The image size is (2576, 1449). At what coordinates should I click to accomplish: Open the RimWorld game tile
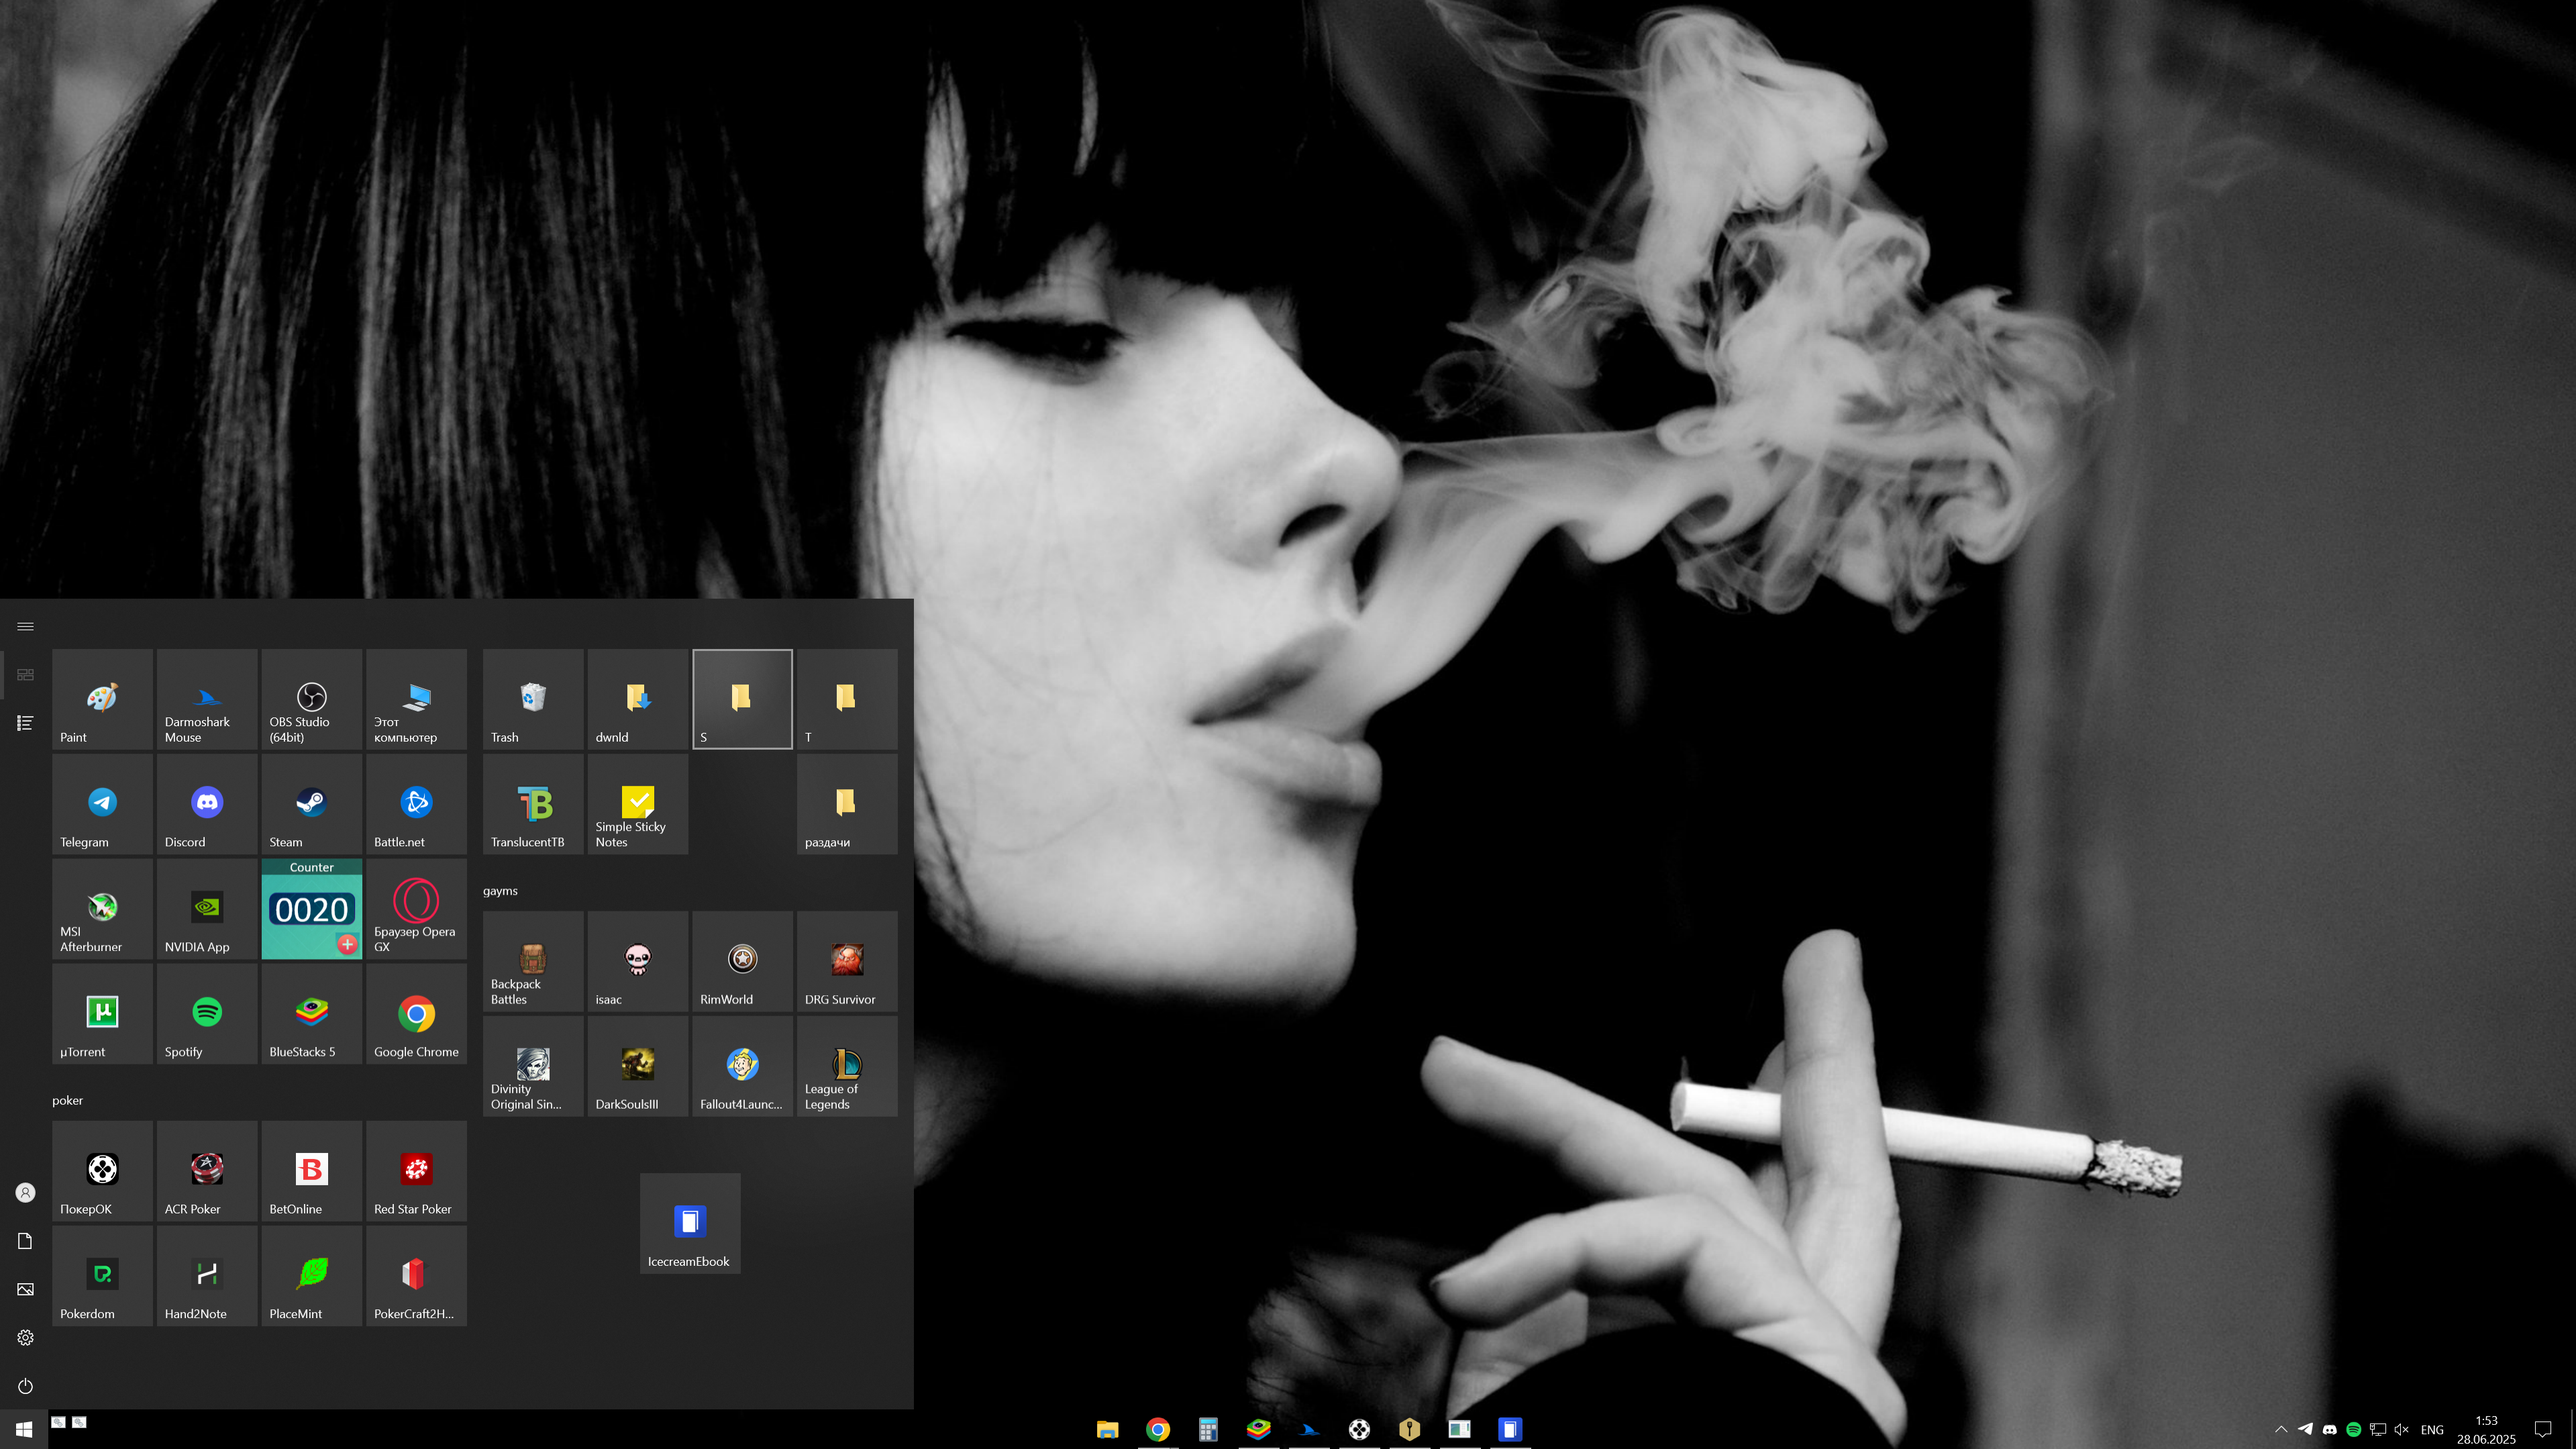(742, 961)
